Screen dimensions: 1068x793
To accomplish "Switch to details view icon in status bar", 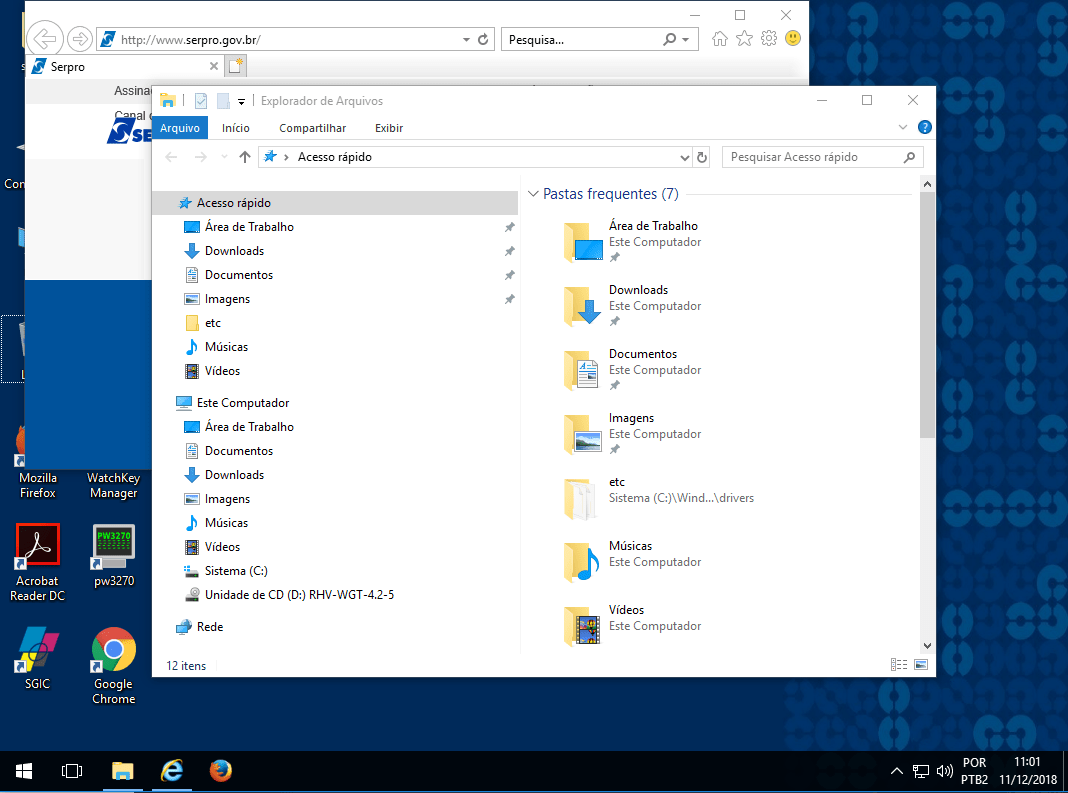I will 898,664.
